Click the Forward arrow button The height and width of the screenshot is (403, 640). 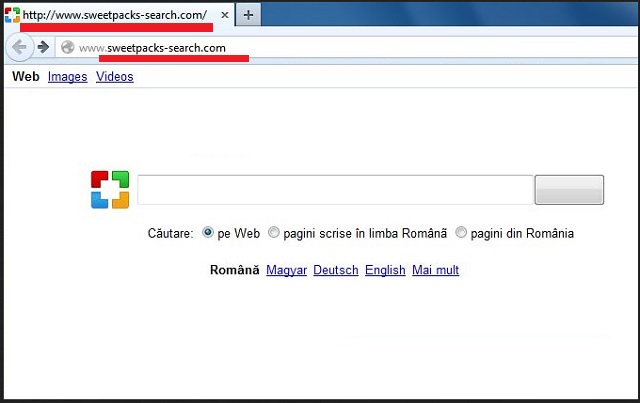[43, 47]
